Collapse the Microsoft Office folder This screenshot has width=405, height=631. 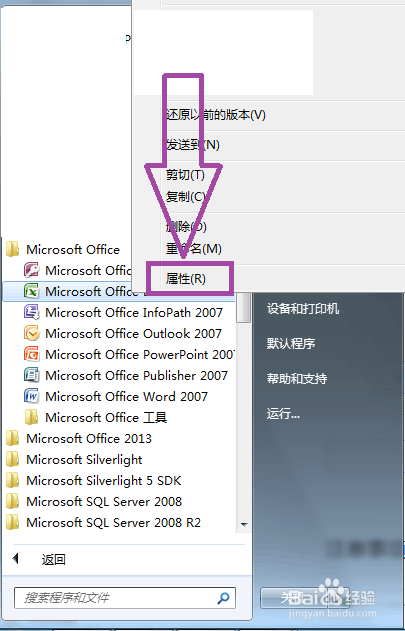(63, 250)
